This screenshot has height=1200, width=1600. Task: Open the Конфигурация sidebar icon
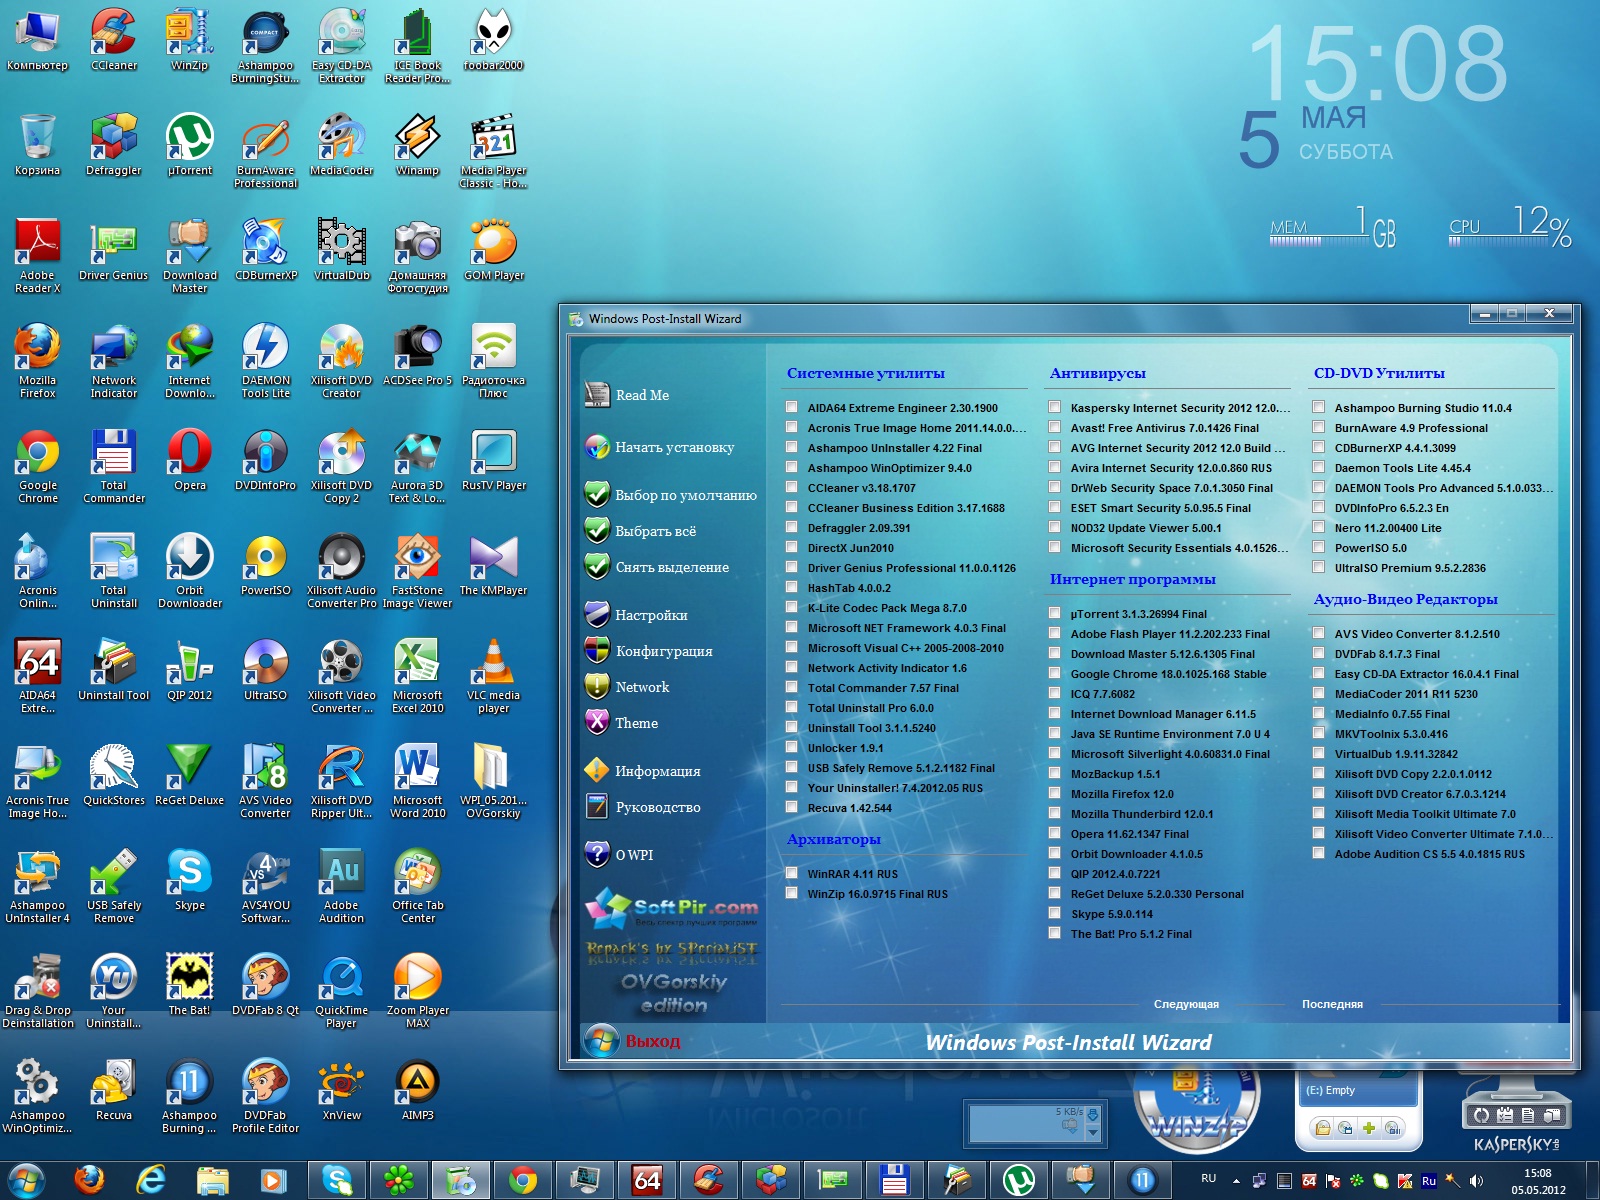point(658,651)
